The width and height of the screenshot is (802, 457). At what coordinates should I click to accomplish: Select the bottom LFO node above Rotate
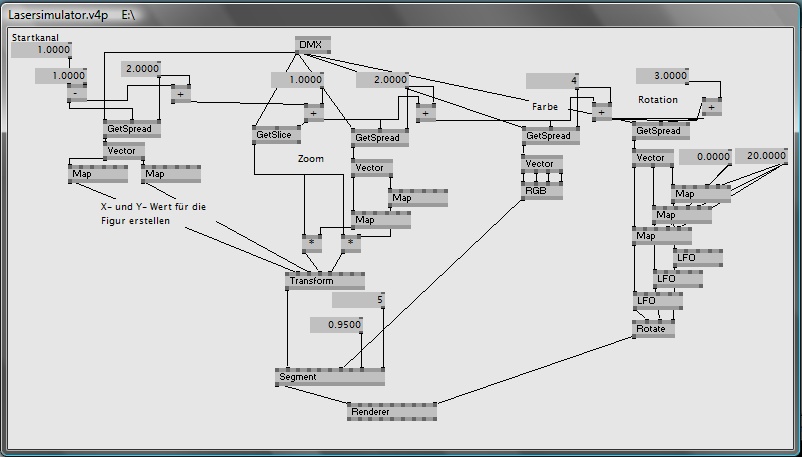tap(658, 300)
